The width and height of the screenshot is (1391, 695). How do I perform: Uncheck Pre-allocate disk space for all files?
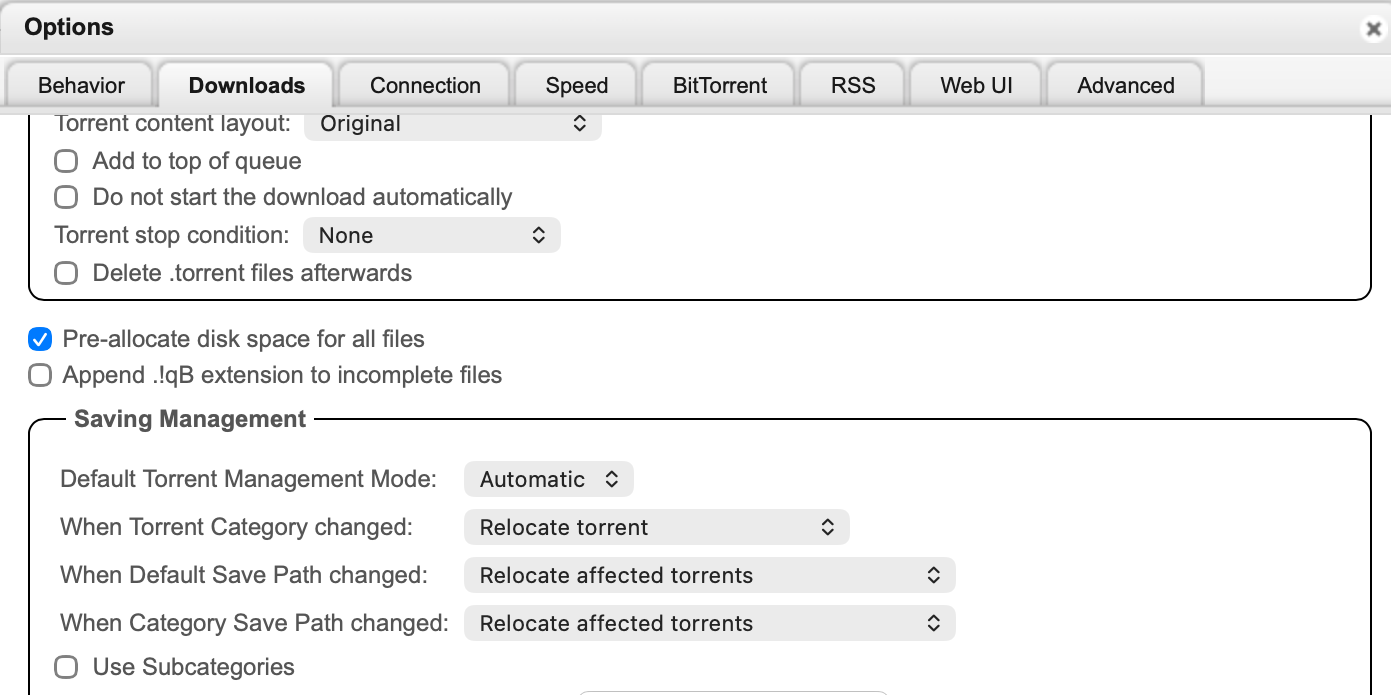[40, 340]
